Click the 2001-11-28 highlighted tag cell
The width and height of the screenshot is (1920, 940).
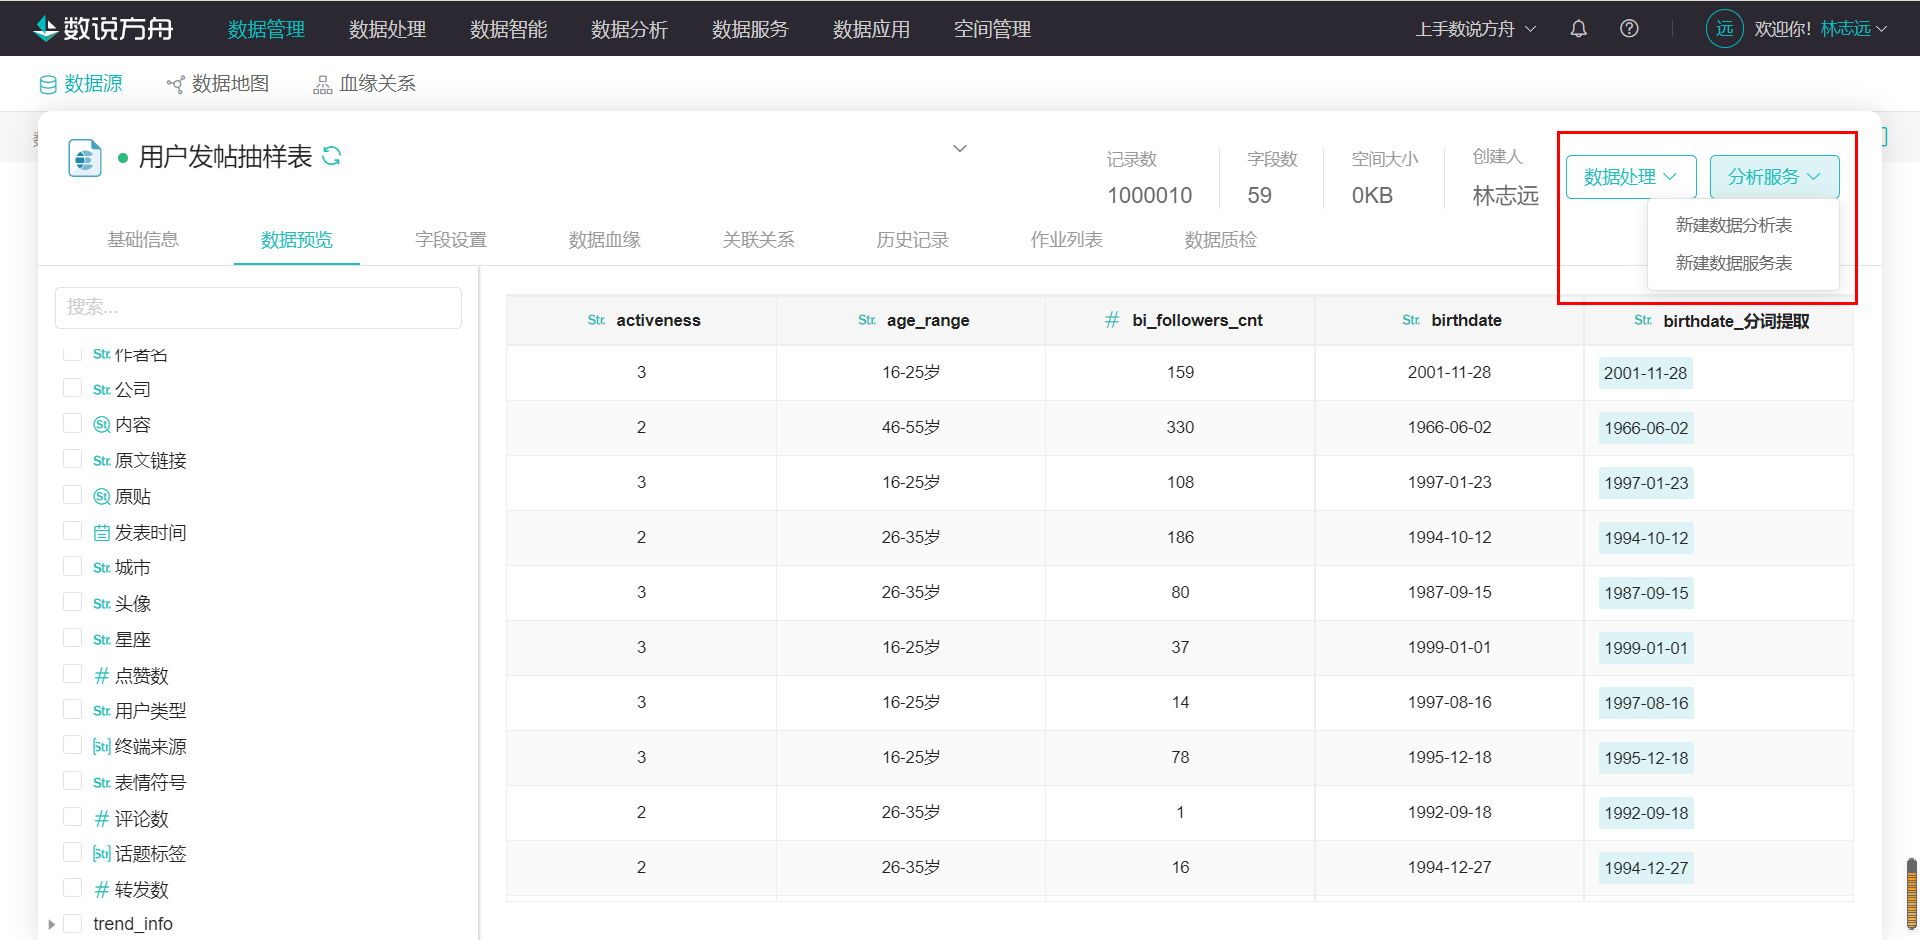click(x=1646, y=373)
